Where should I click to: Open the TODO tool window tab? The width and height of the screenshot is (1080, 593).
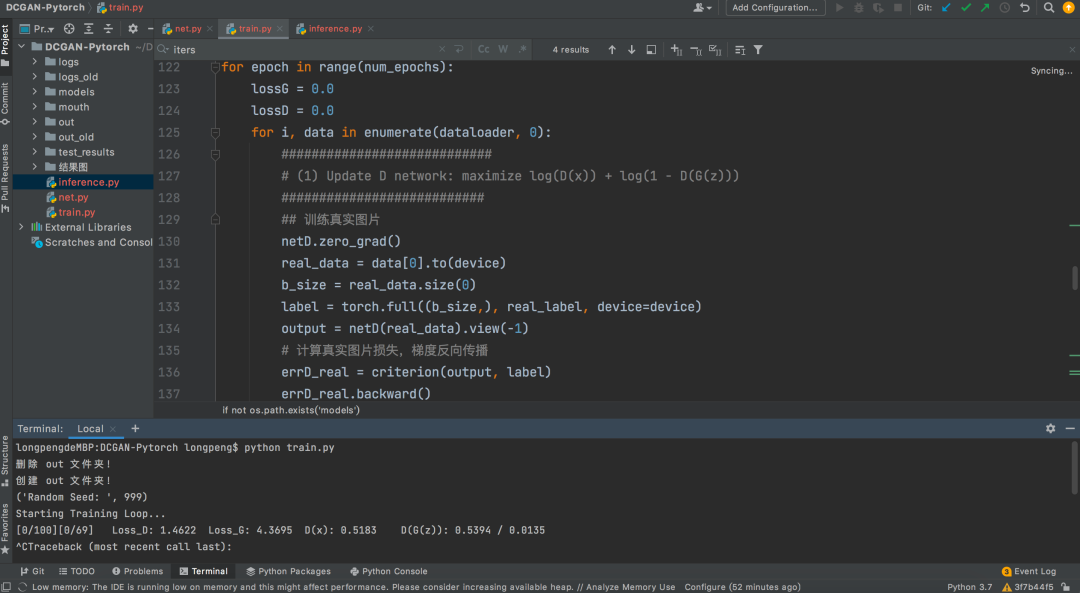click(76, 572)
